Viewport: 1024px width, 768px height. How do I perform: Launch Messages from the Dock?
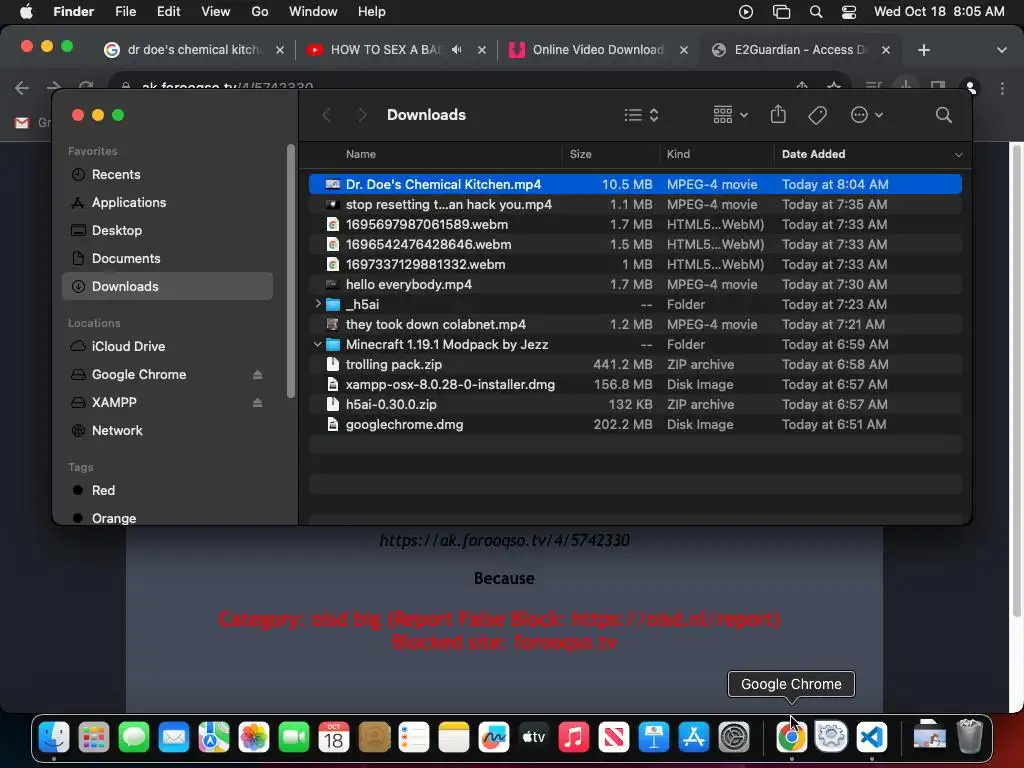tap(134, 737)
